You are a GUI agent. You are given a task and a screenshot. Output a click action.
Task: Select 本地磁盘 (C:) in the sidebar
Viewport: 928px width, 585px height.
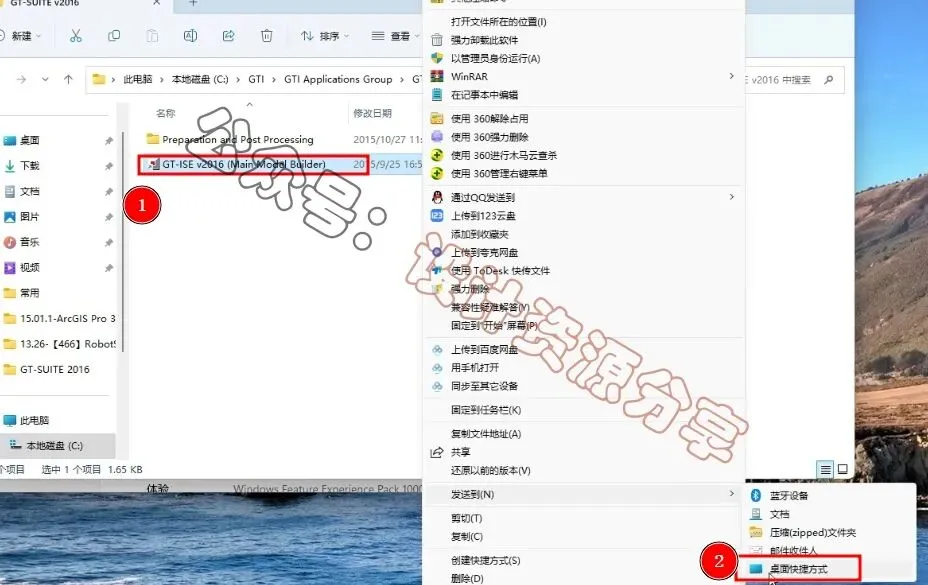click(54, 446)
